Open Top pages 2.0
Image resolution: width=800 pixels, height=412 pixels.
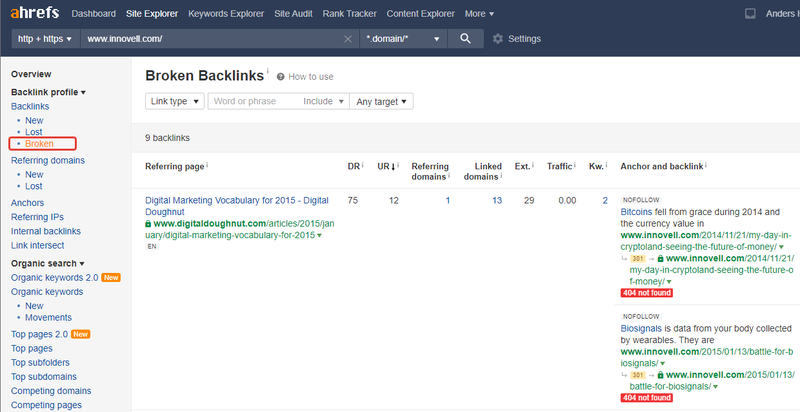[39, 334]
